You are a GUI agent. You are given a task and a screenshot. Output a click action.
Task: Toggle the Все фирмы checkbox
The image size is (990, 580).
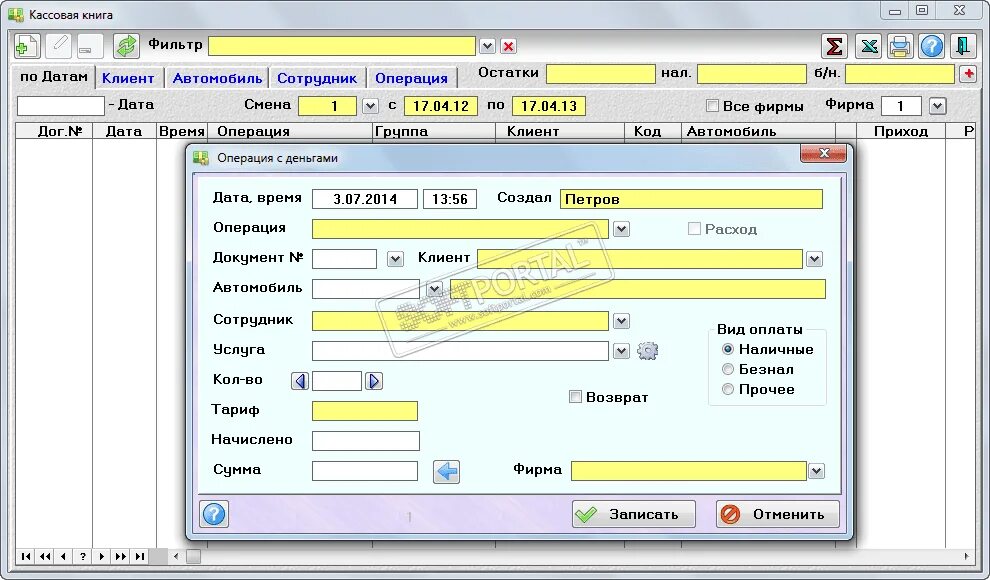[712, 105]
